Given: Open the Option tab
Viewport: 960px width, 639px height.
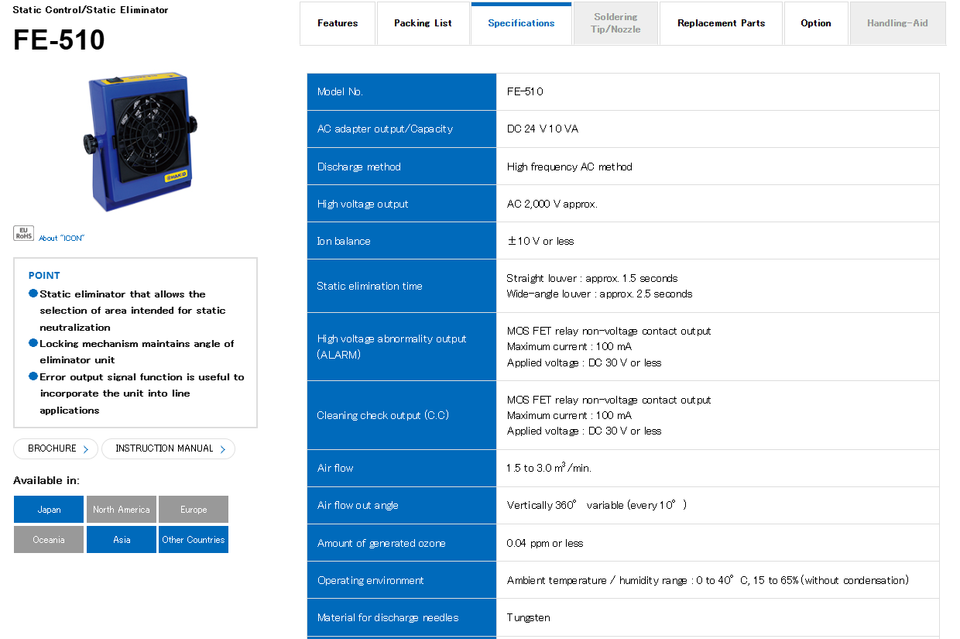Looking at the screenshot, I should (x=816, y=23).
